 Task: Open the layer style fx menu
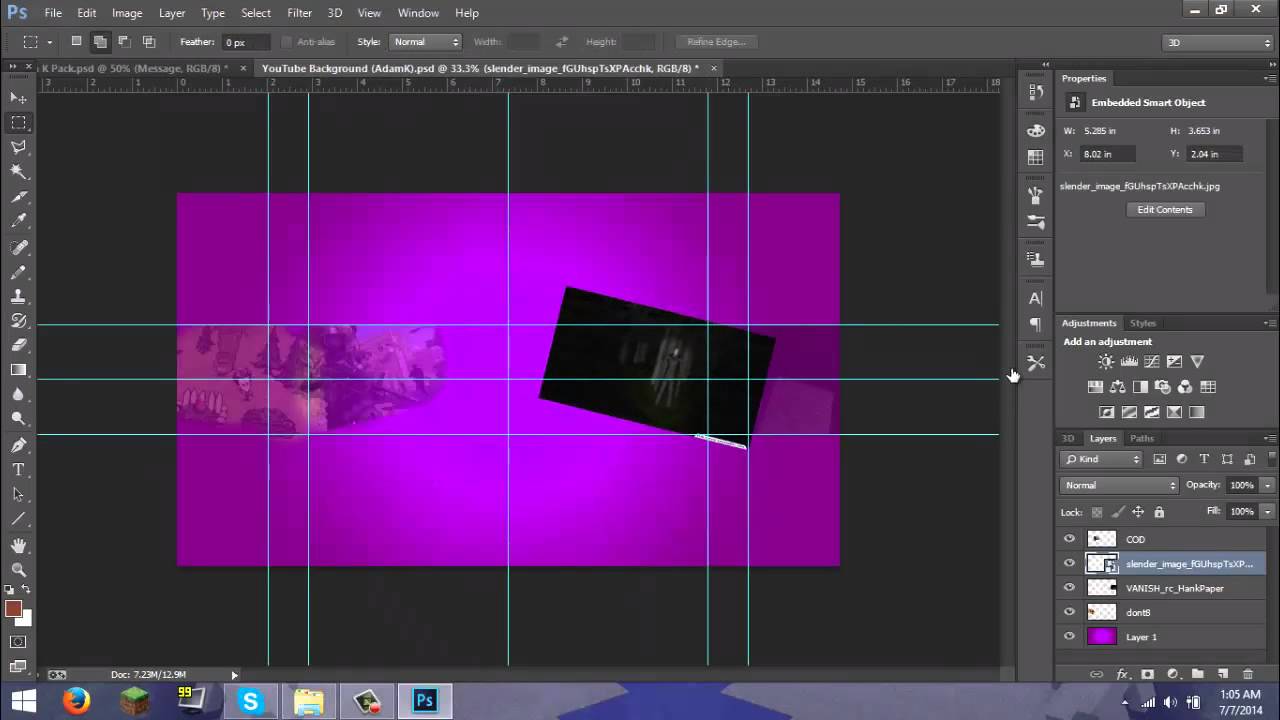pyautogui.click(x=1122, y=675)
